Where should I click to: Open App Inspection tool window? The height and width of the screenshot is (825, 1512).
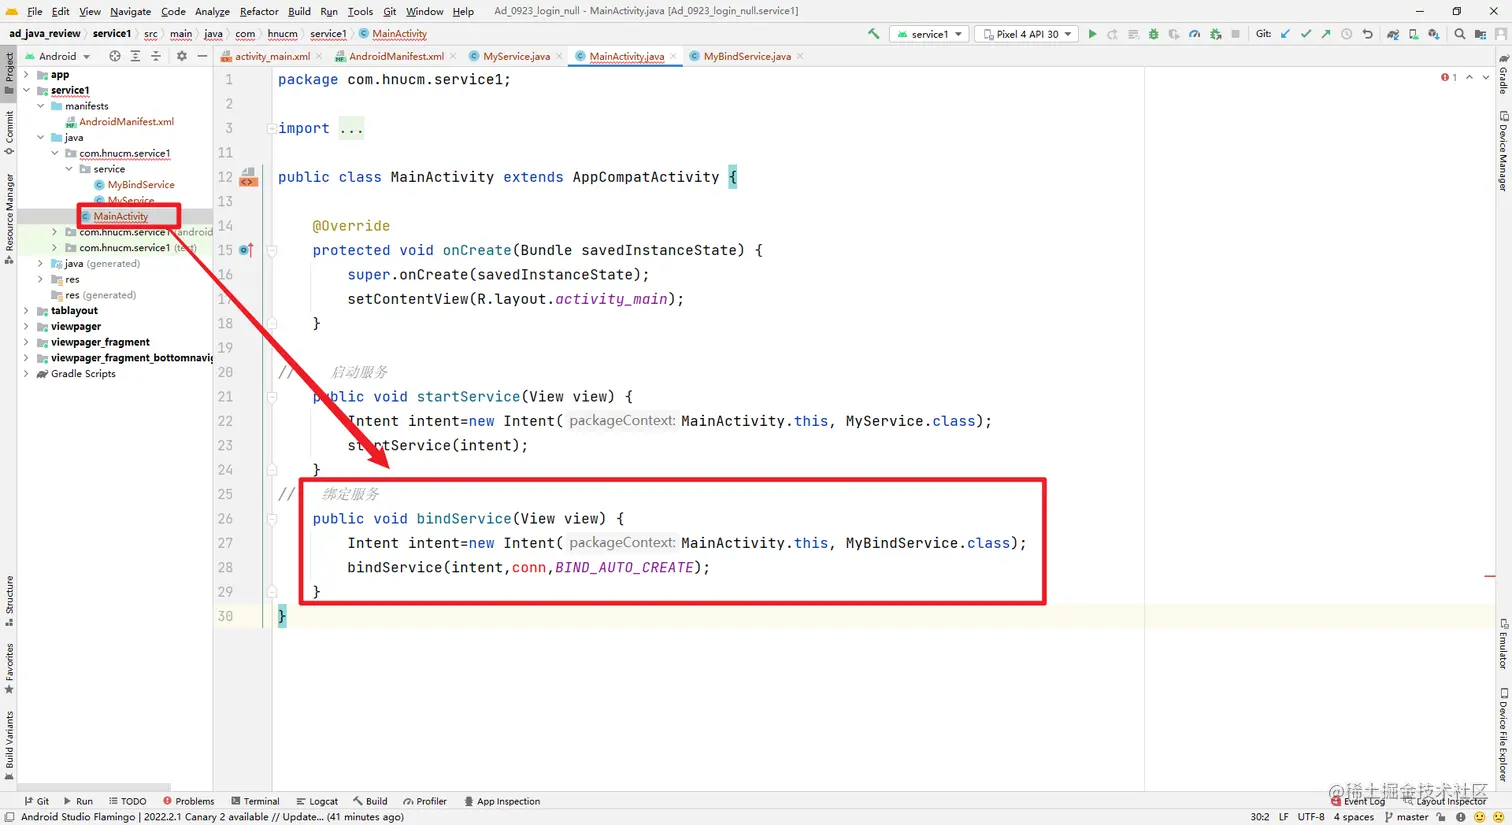click(502, 801)
